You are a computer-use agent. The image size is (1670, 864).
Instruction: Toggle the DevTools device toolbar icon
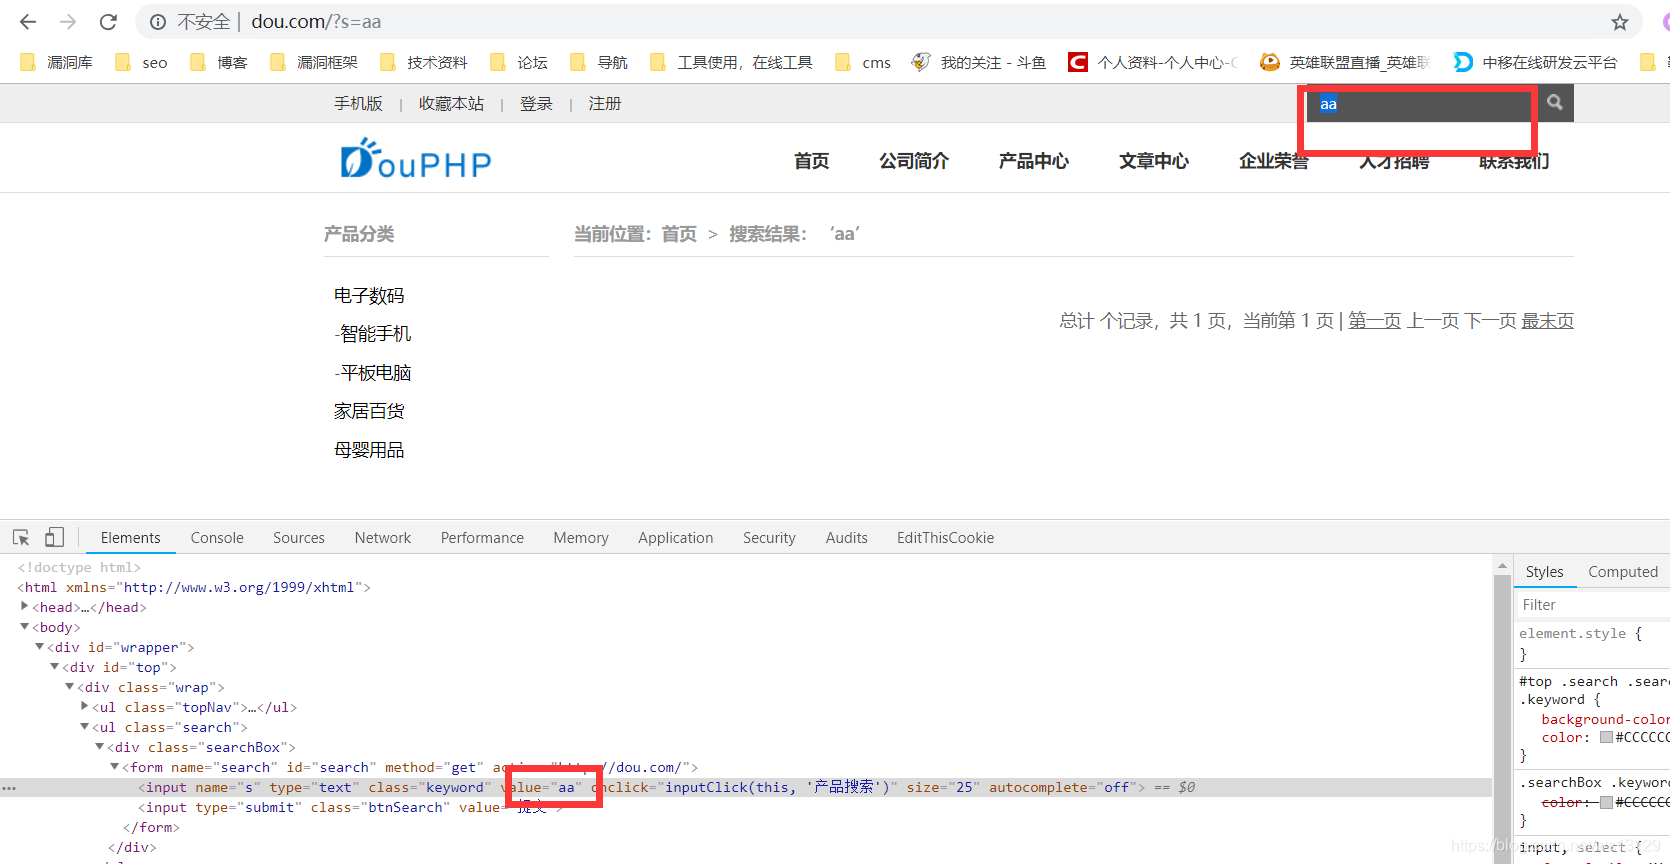click(x=54, y=538)
